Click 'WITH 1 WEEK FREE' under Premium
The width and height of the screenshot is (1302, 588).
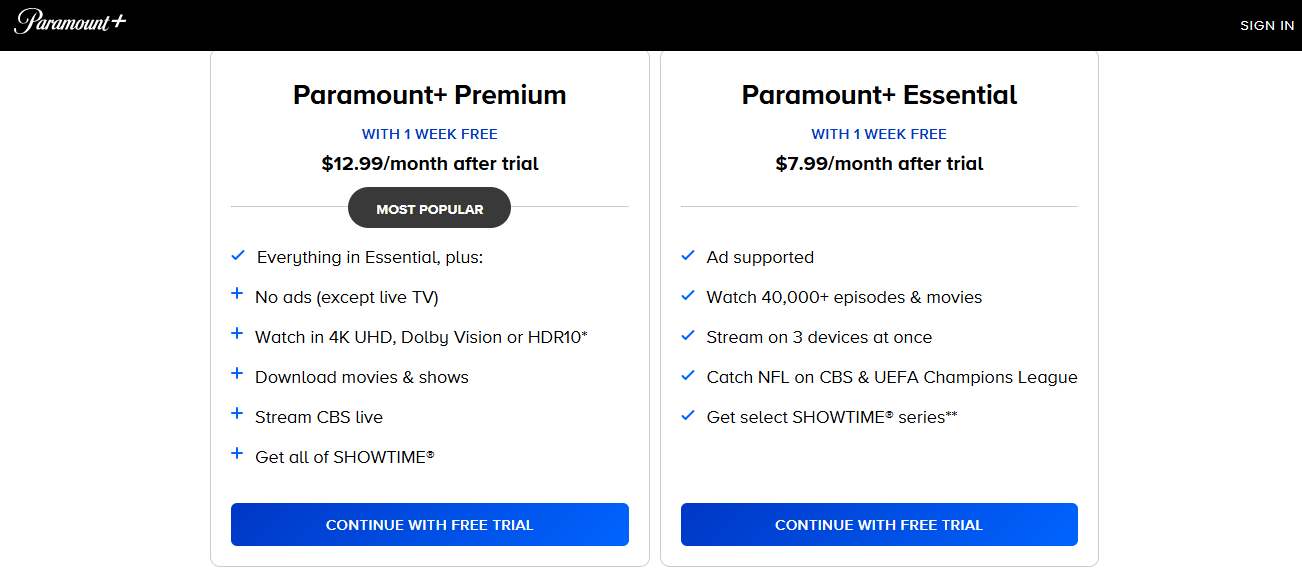coord(429,133)
